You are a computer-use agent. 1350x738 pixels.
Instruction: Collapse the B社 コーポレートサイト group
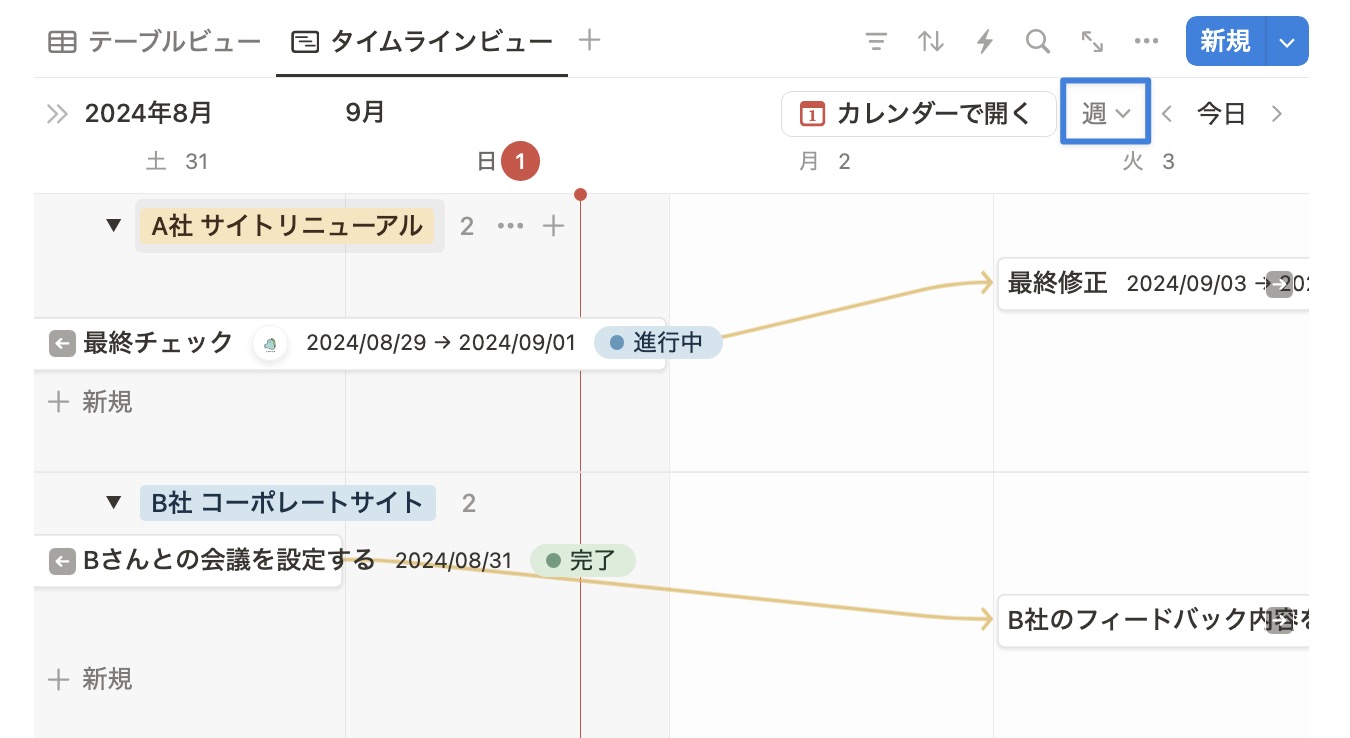pos(114,502)
